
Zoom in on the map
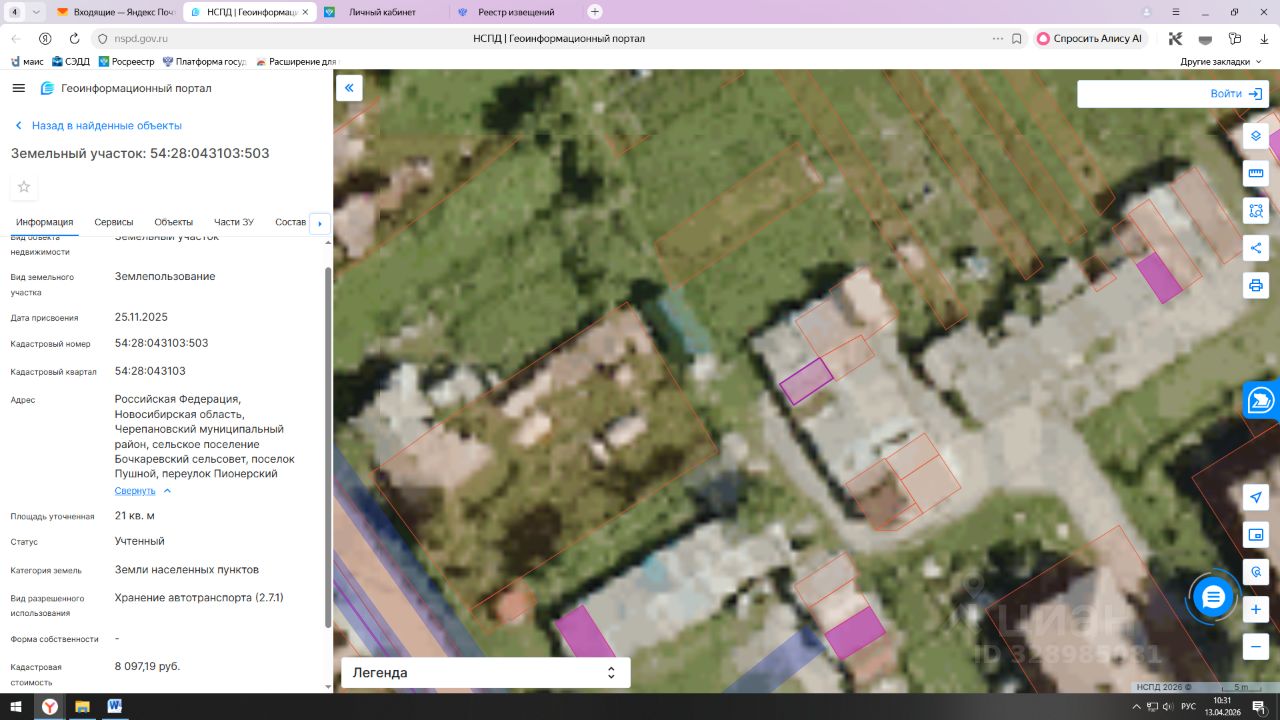(x=1256, y=609)
